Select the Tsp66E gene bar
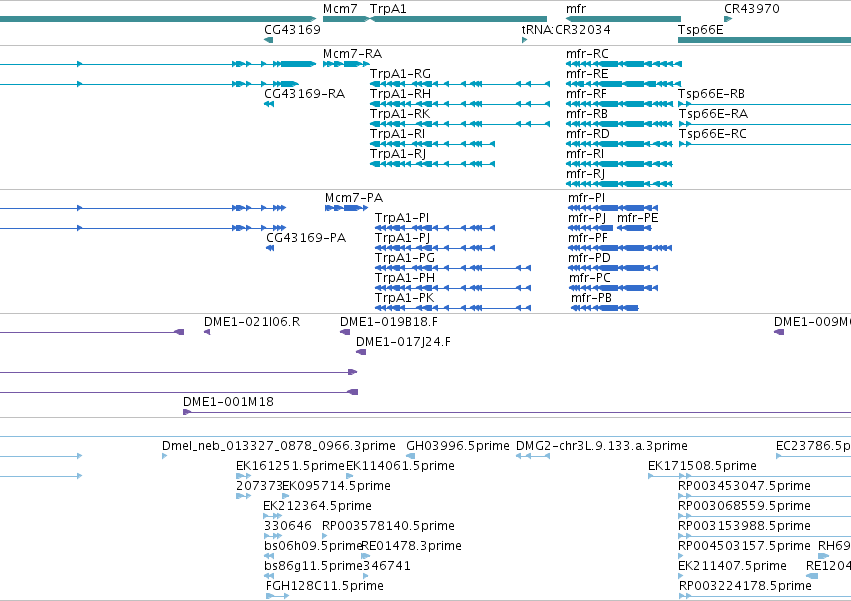The height and width of the screenshot is (601, 851). (765, 40)
